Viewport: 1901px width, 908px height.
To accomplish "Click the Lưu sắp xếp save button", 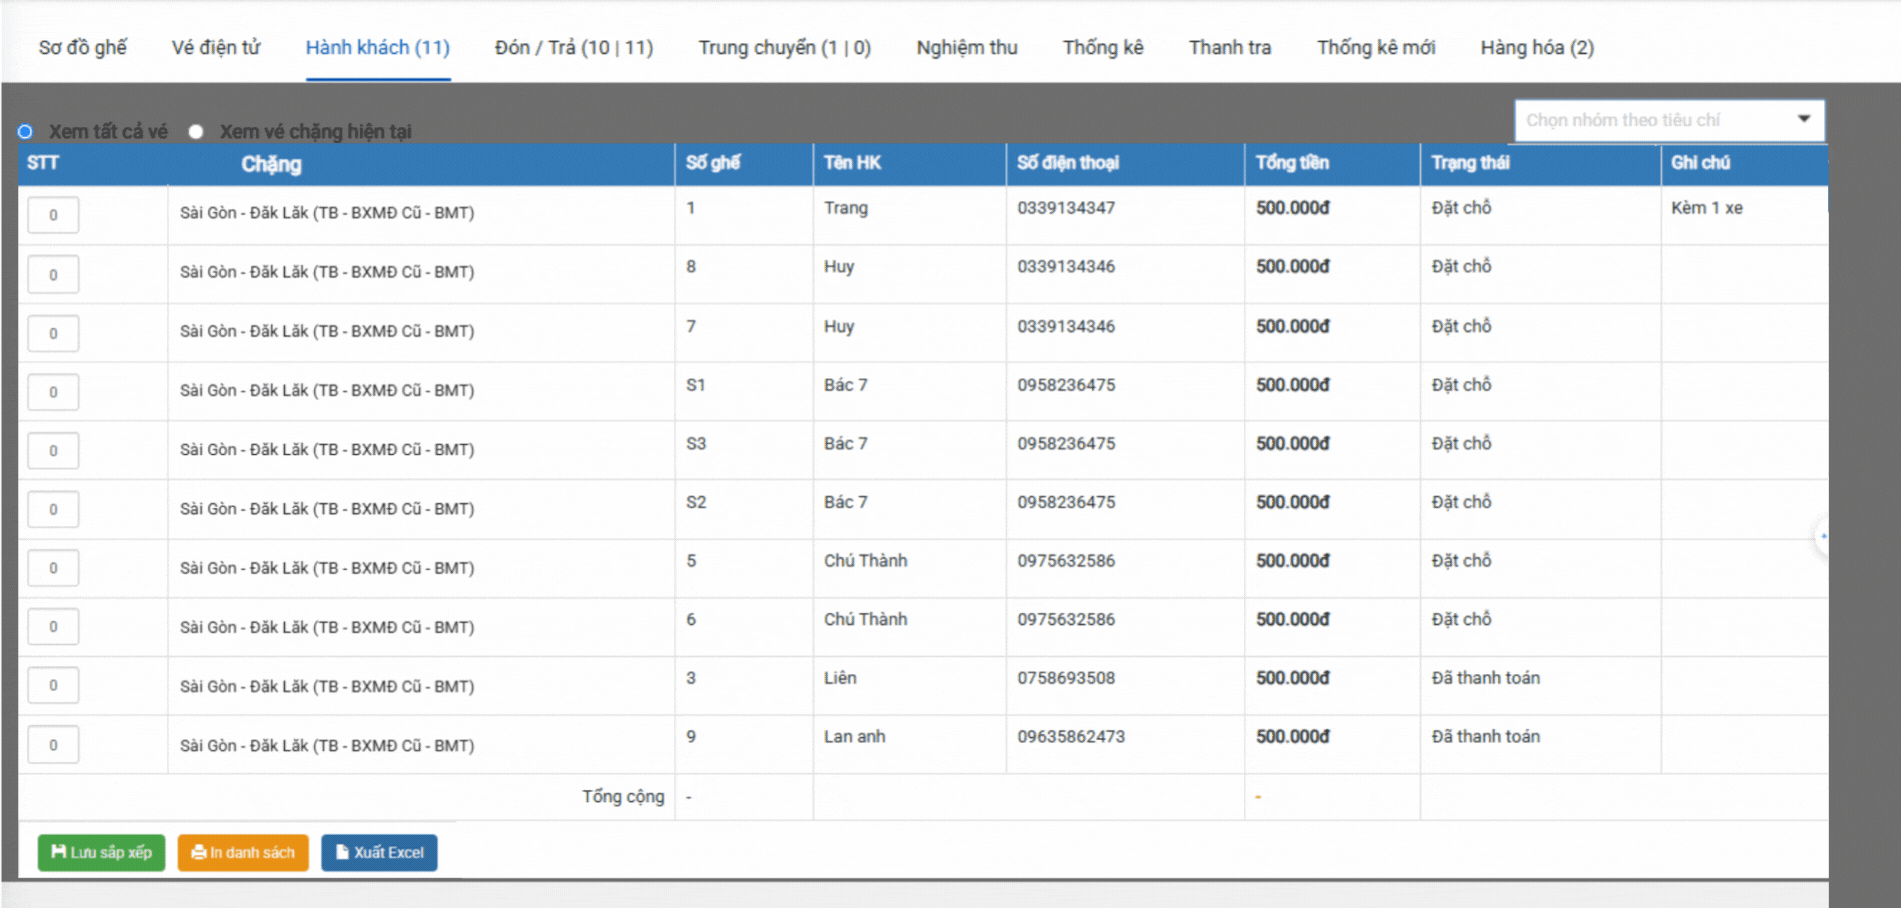I will [101, 853].
